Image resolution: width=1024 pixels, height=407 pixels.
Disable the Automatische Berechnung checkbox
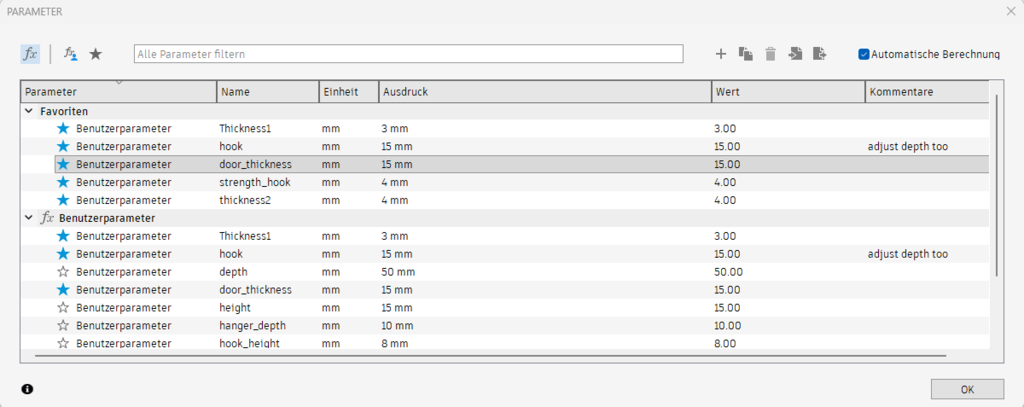point(864,54)
